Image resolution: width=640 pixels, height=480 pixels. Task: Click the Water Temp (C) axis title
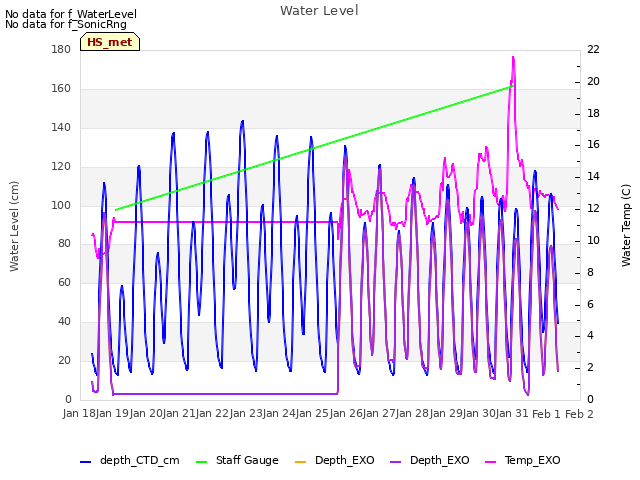[x=626, y=225]
